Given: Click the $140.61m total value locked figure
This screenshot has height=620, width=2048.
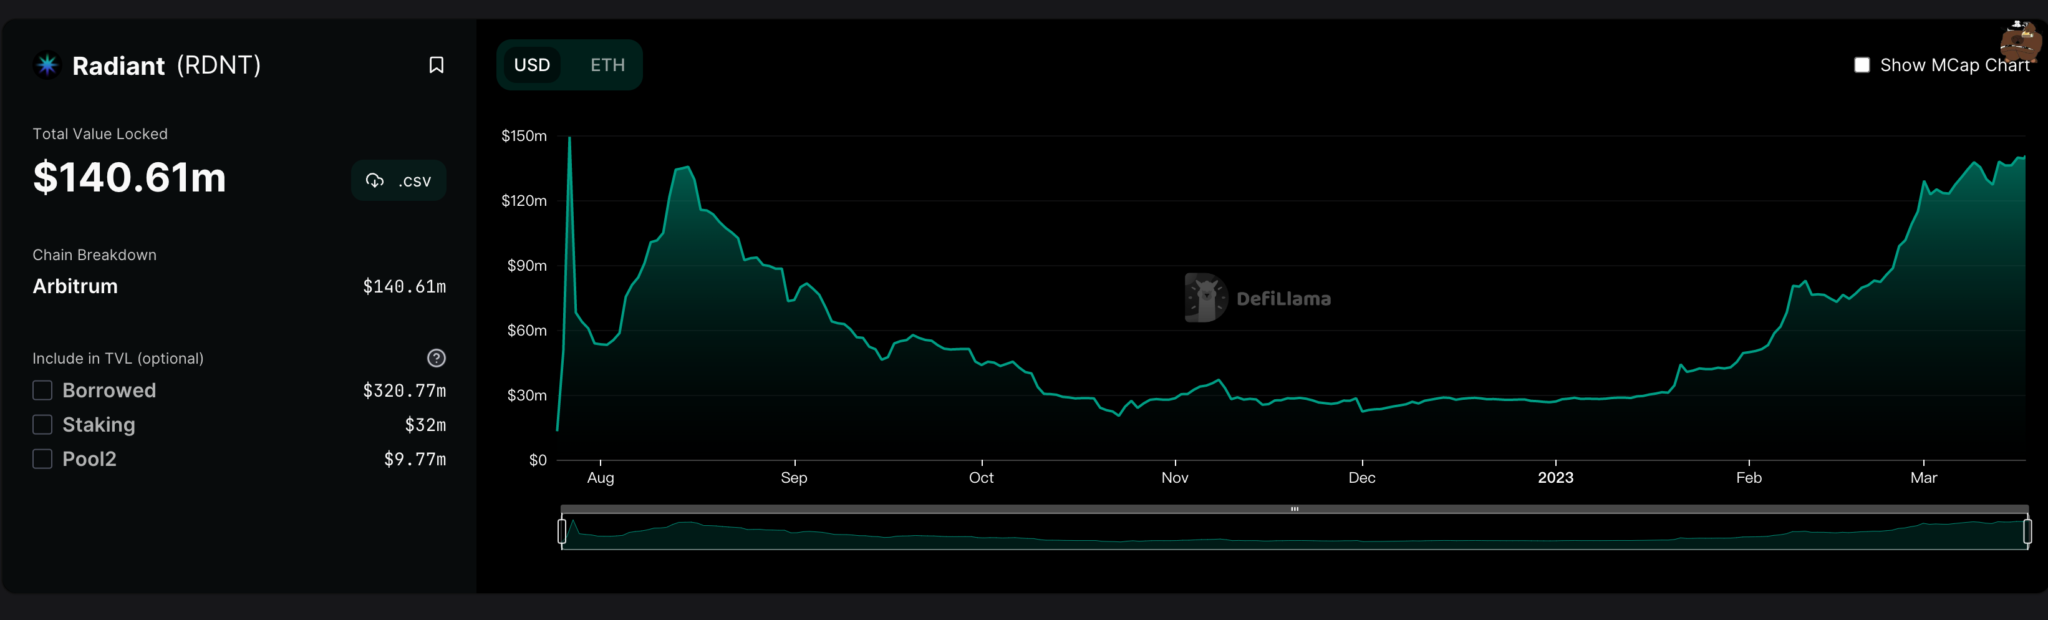Looking at the screenshot, I should pos(130,178).
